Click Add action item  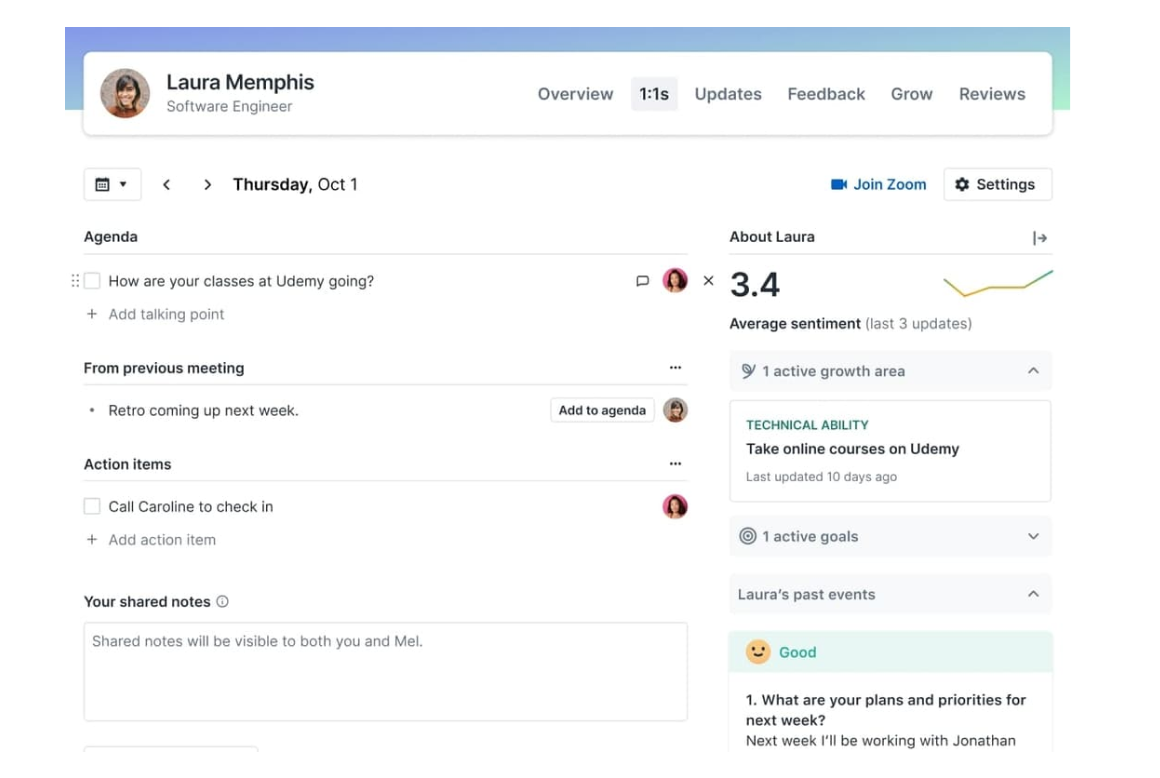pos(162,540)
